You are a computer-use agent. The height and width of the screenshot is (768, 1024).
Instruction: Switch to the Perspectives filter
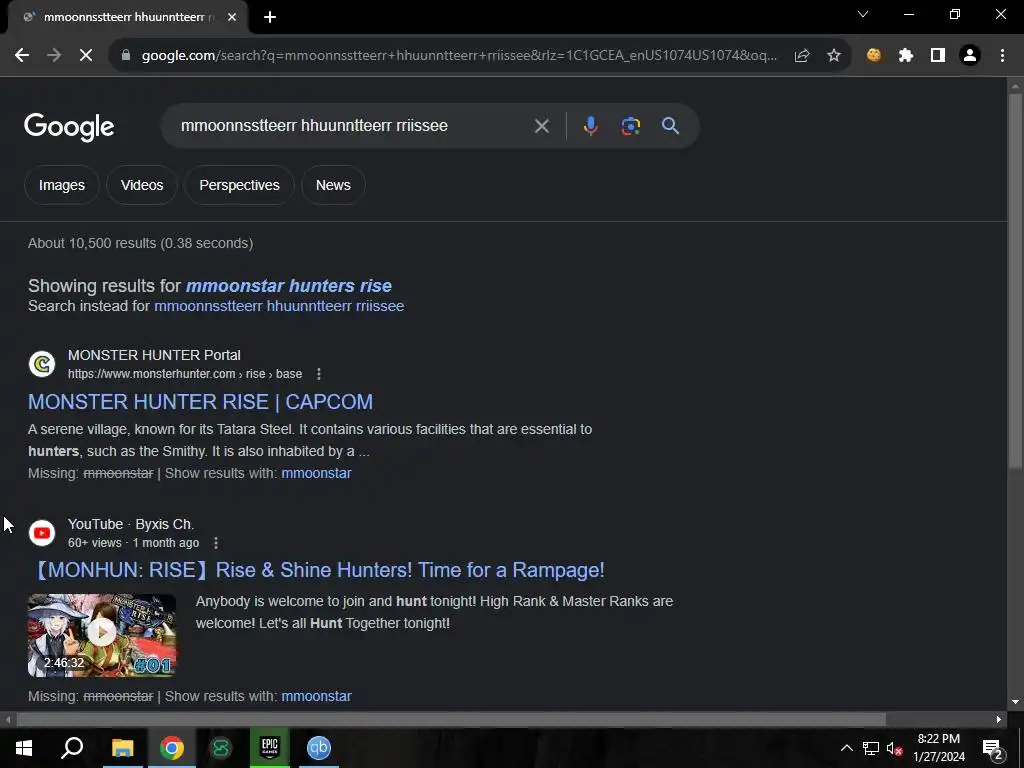click(239, 185)
